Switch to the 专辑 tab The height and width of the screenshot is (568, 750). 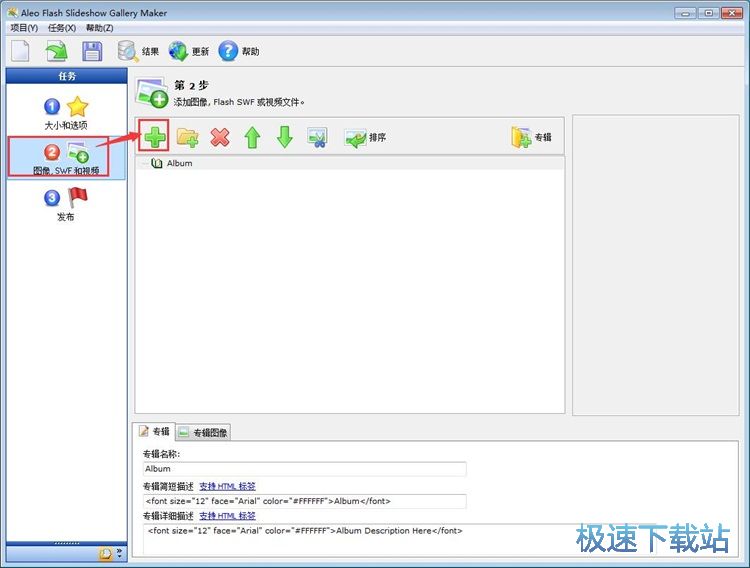[154, 432]
